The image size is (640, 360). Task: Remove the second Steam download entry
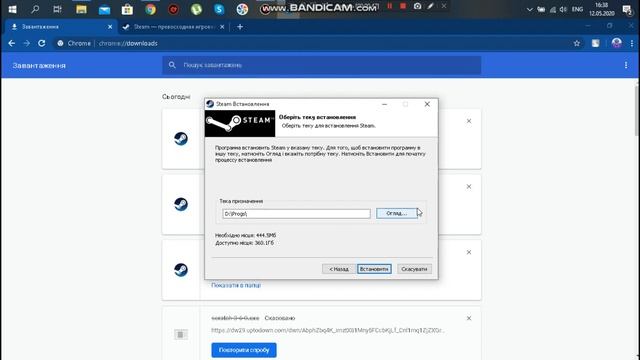469,187
